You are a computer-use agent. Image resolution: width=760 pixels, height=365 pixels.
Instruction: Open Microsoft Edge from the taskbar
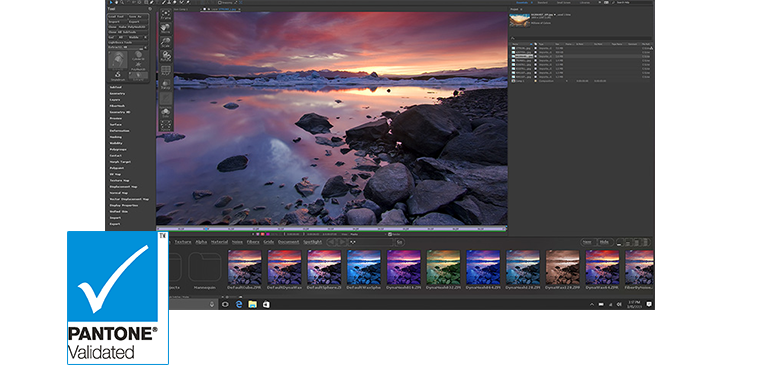coord(238,304)
